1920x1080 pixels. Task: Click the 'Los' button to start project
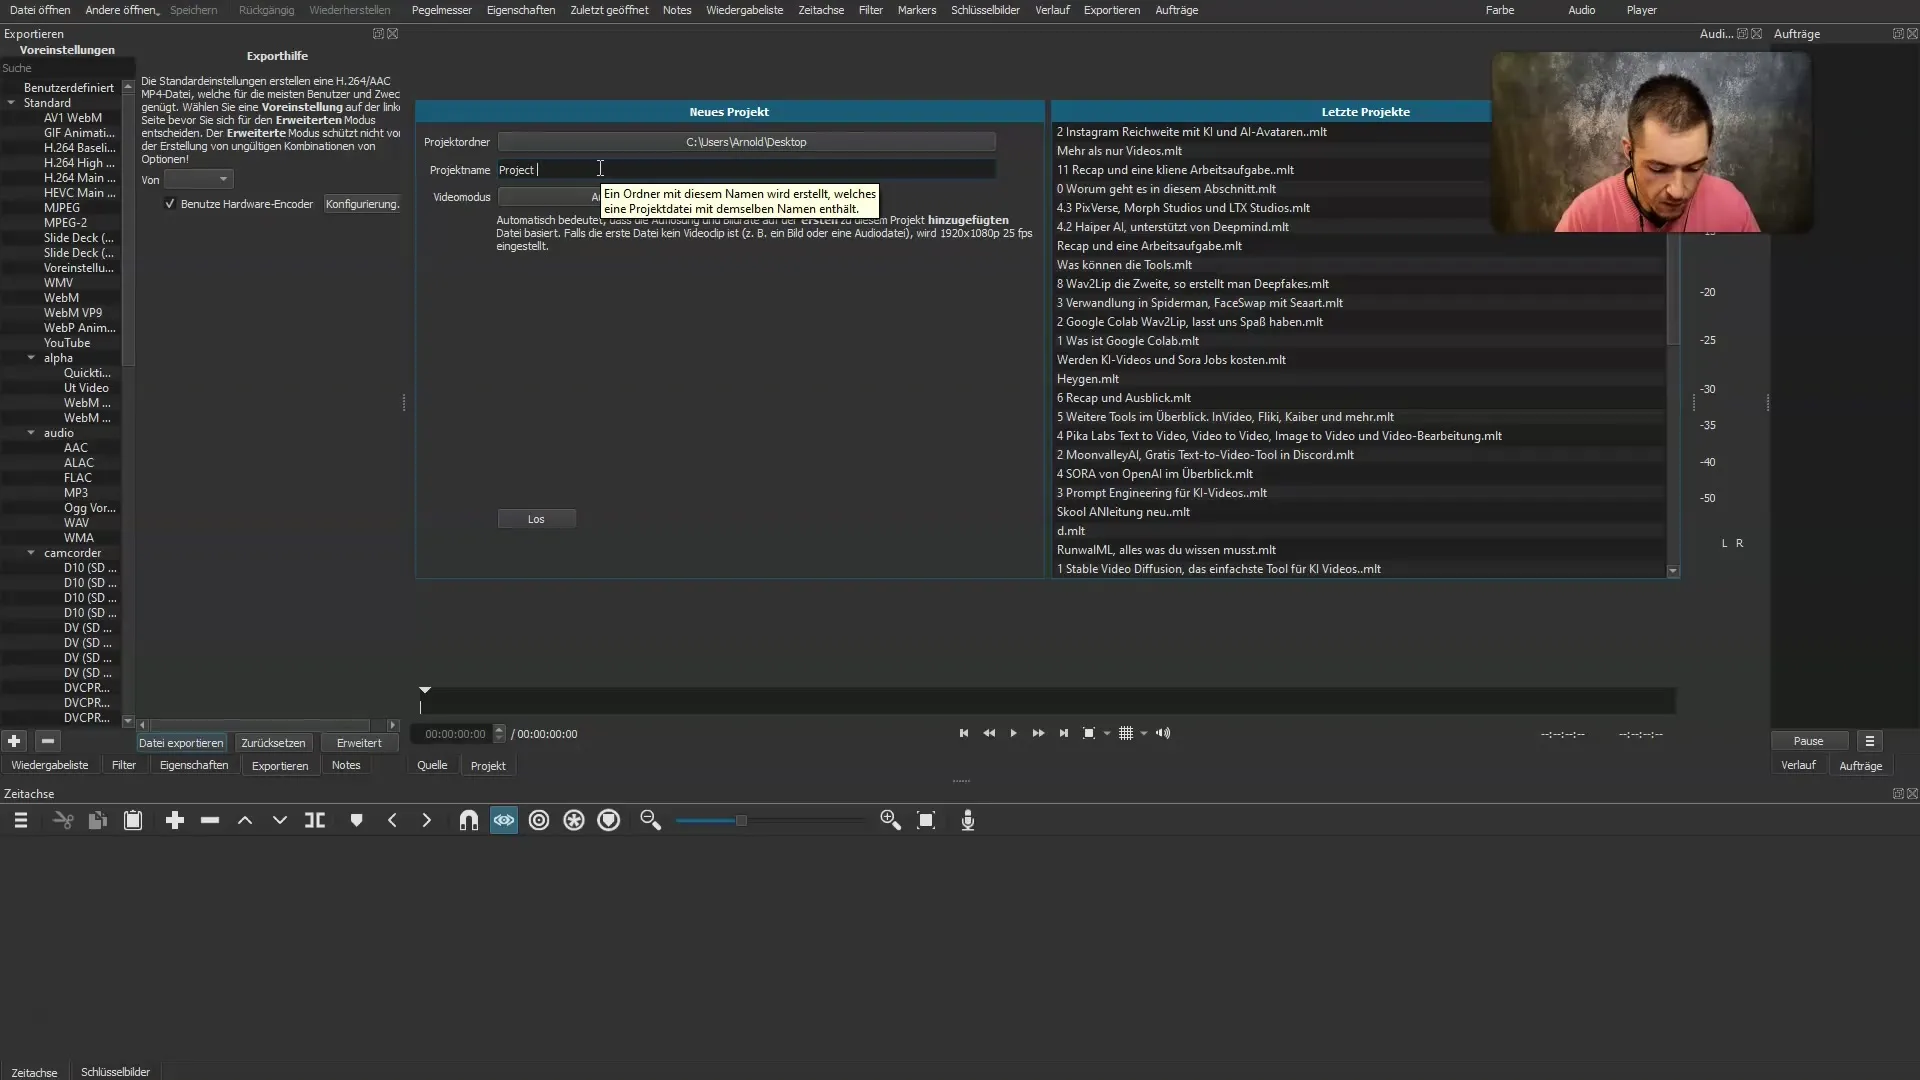[537, 518]
